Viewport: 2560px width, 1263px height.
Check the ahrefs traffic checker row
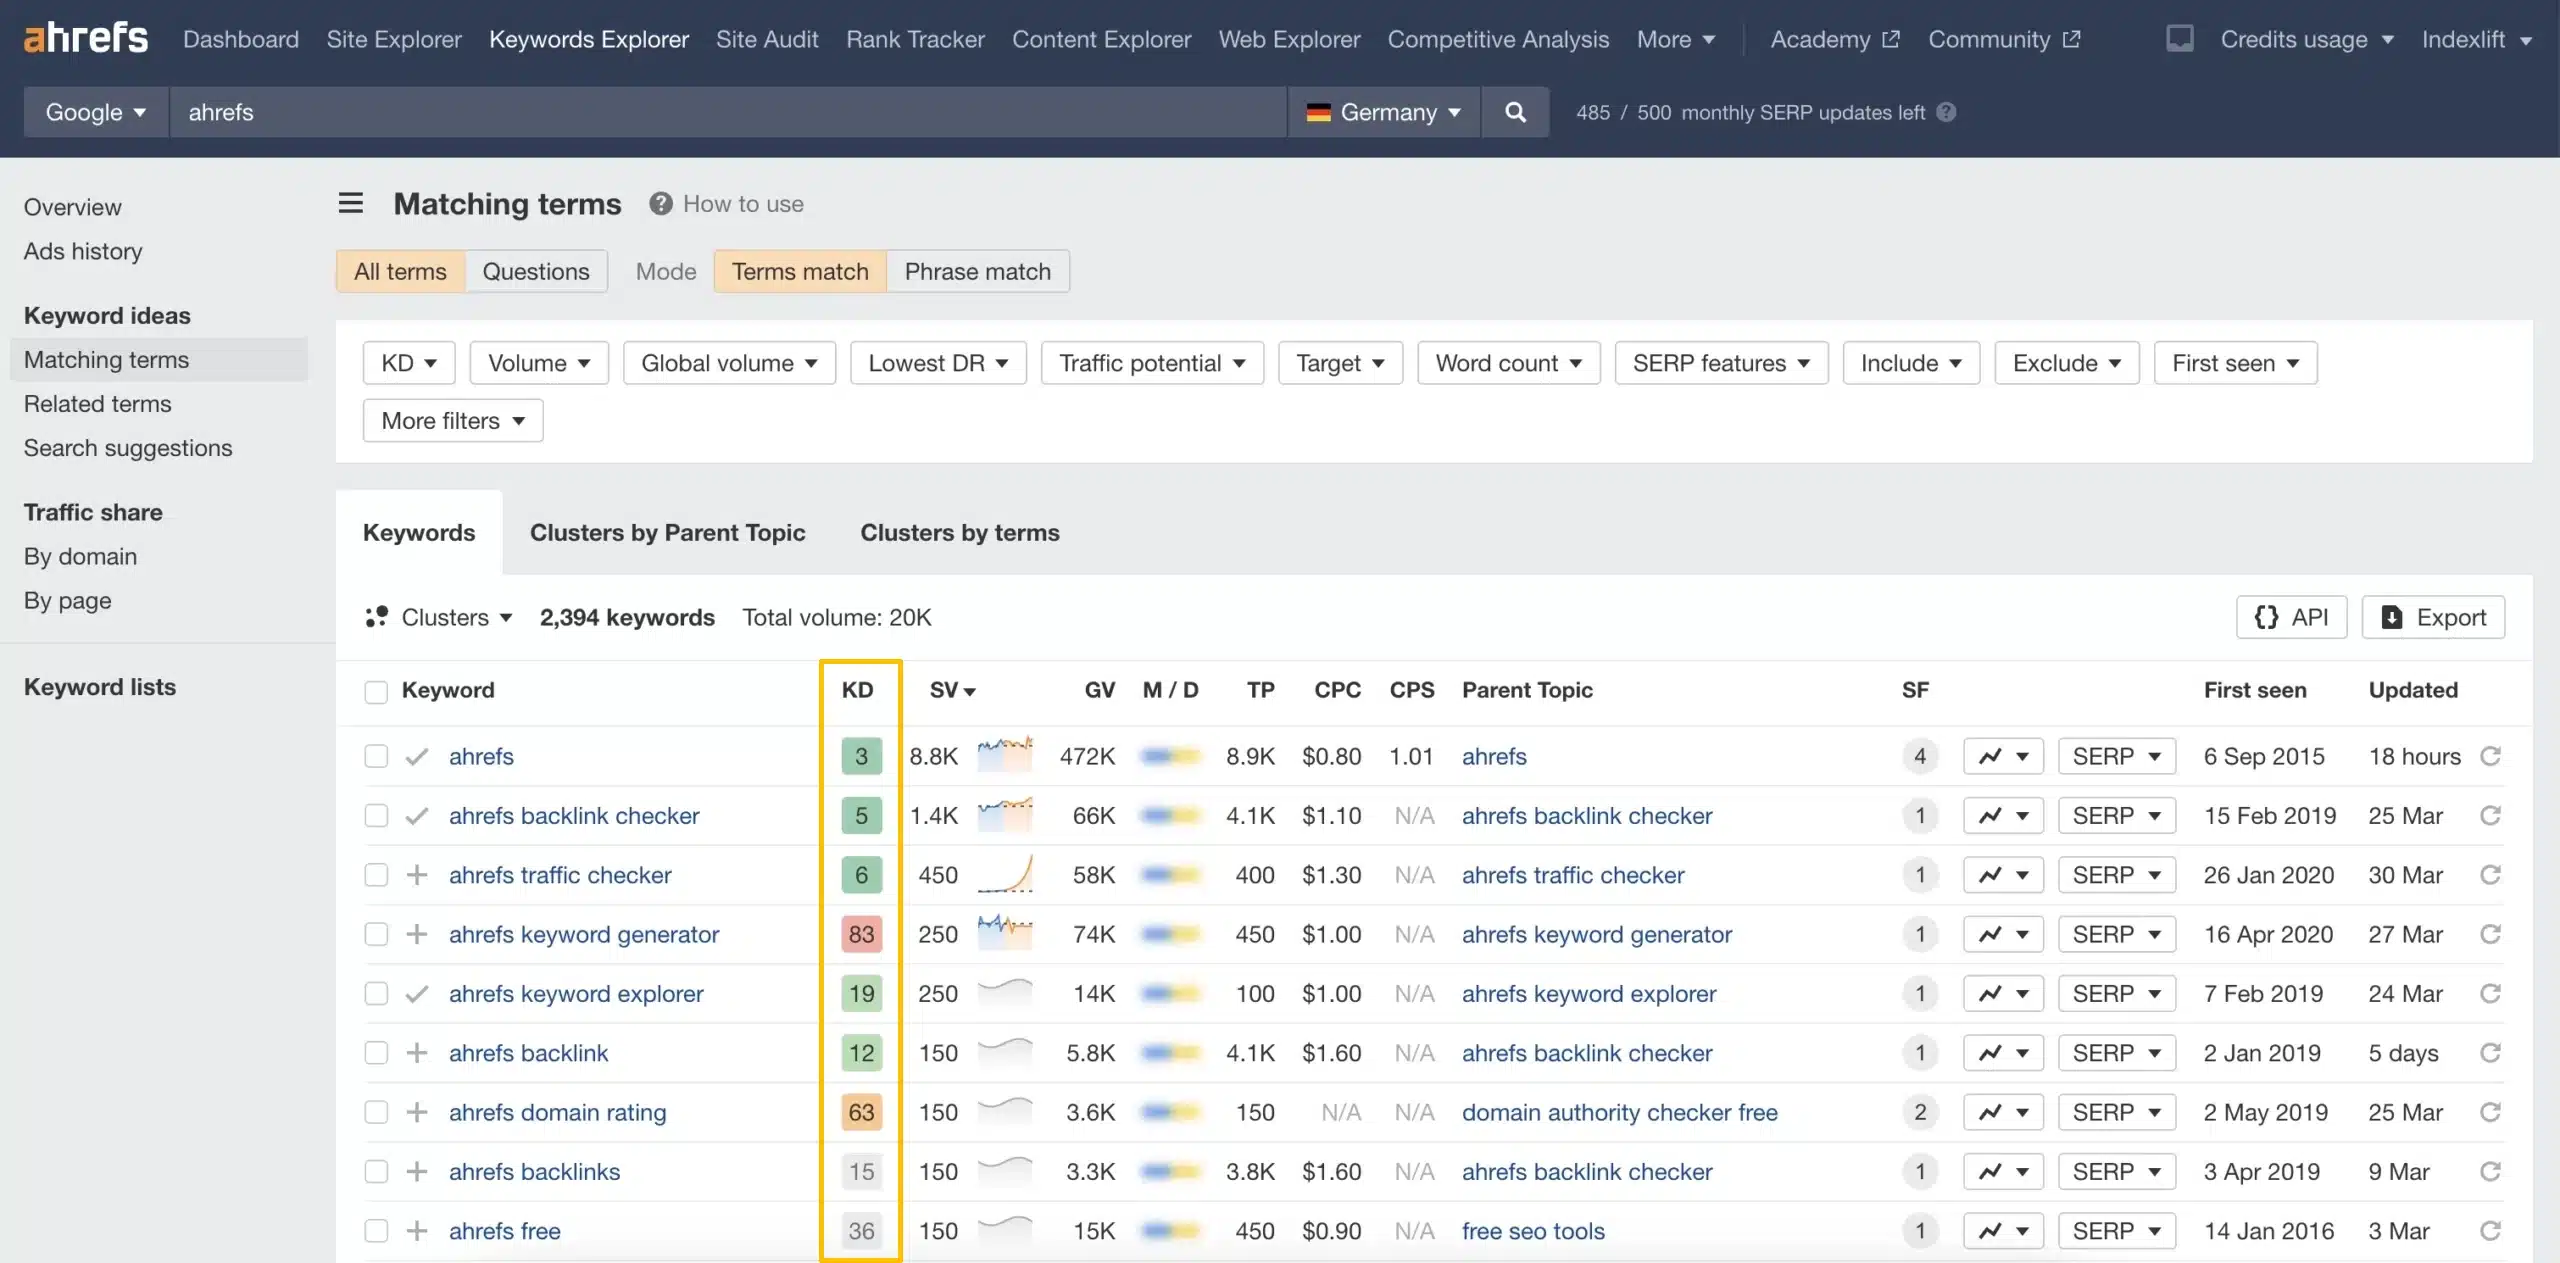[x=376, y=875]
